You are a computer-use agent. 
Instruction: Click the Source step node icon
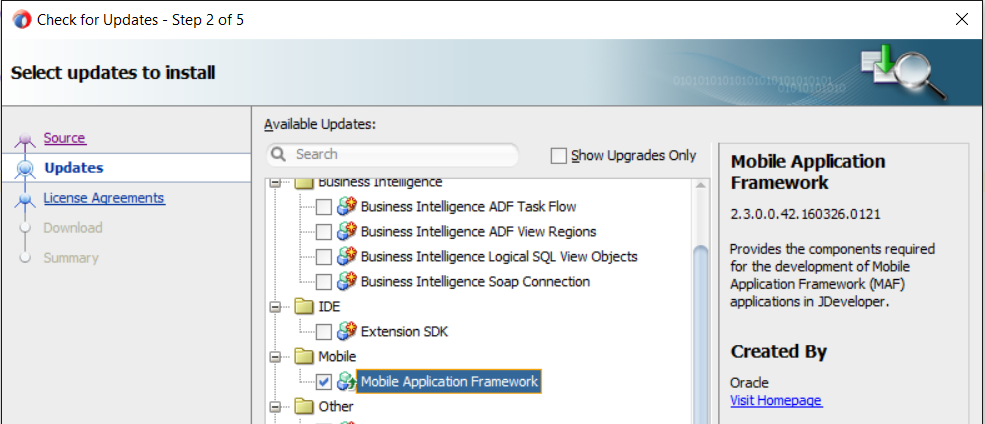(25, 139)
